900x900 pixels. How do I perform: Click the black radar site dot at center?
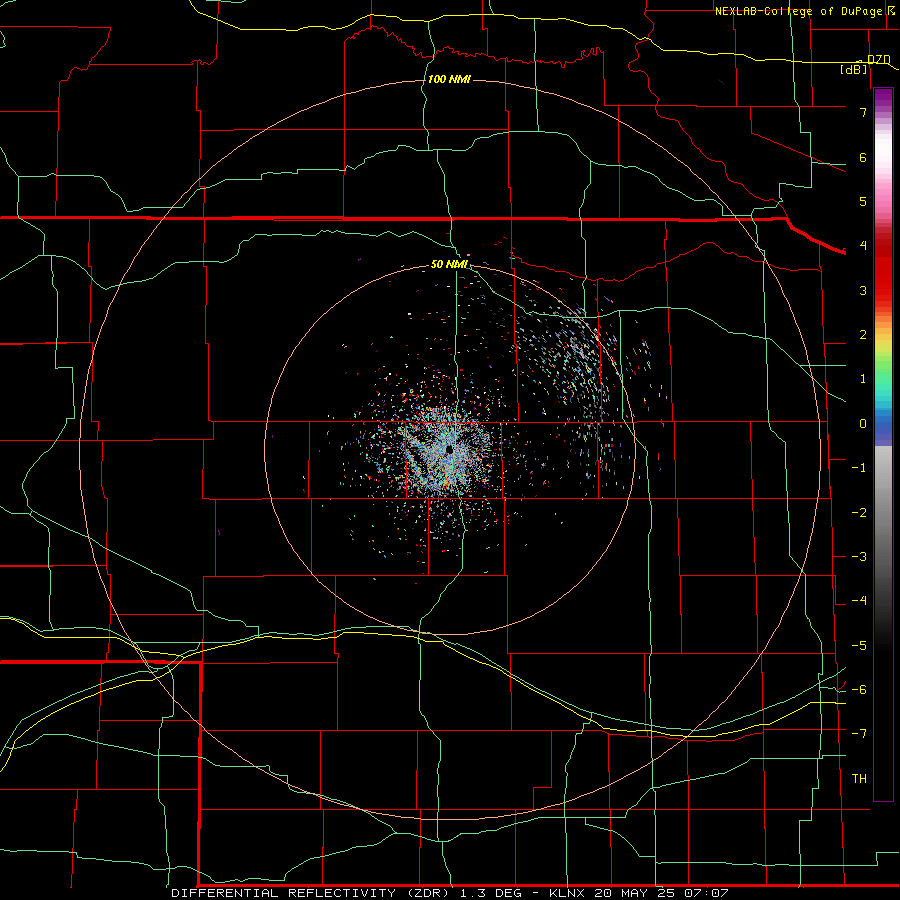tap(449, 451)
